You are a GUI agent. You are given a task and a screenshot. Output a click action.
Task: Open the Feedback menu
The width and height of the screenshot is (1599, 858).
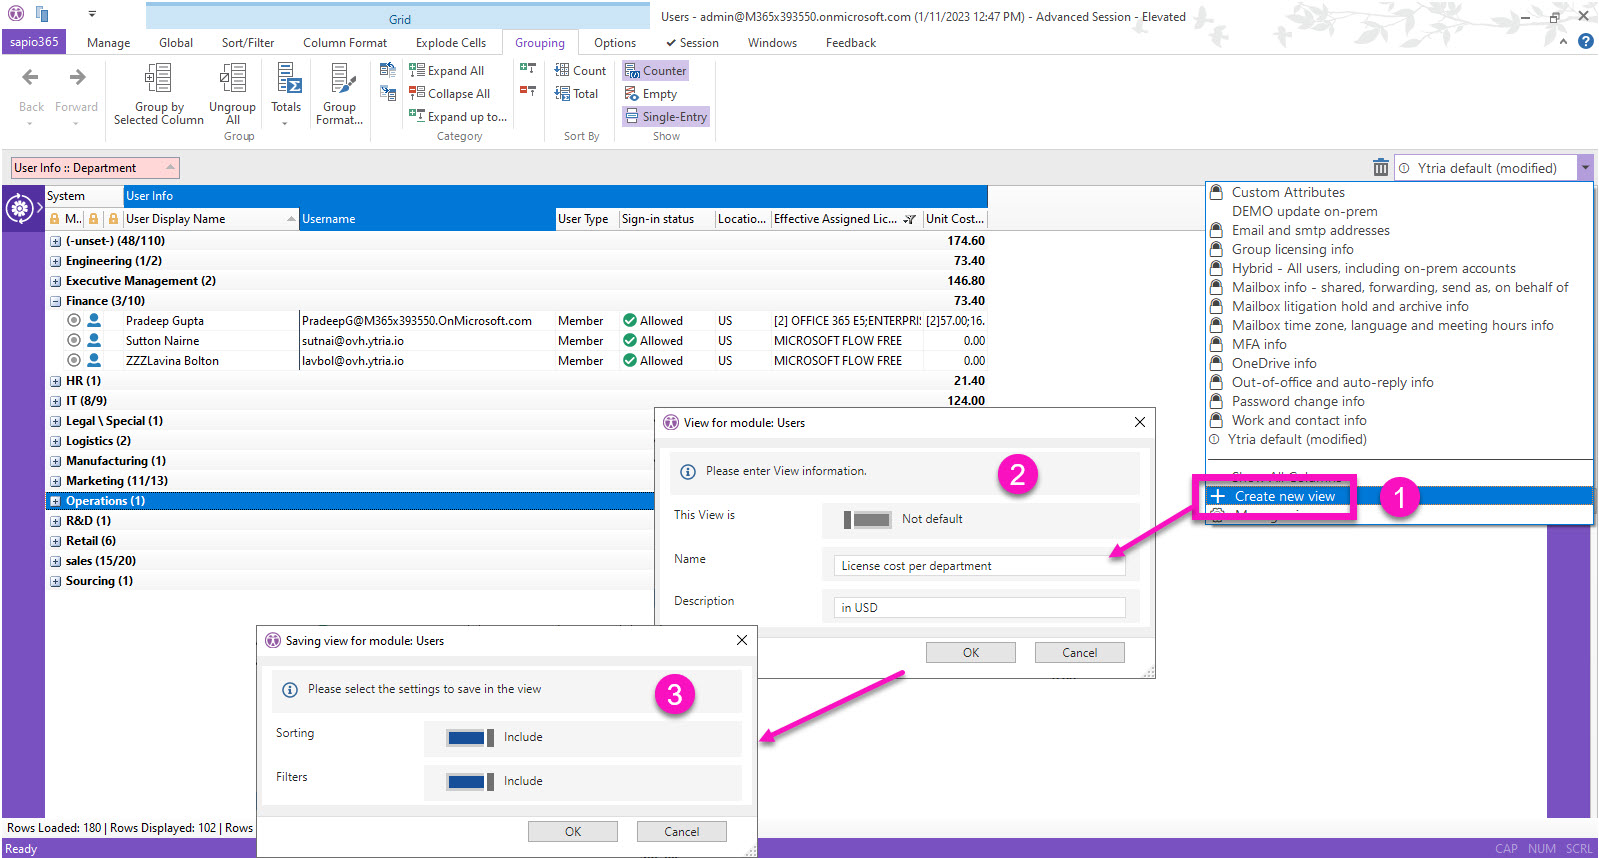[x=851, y=42]
